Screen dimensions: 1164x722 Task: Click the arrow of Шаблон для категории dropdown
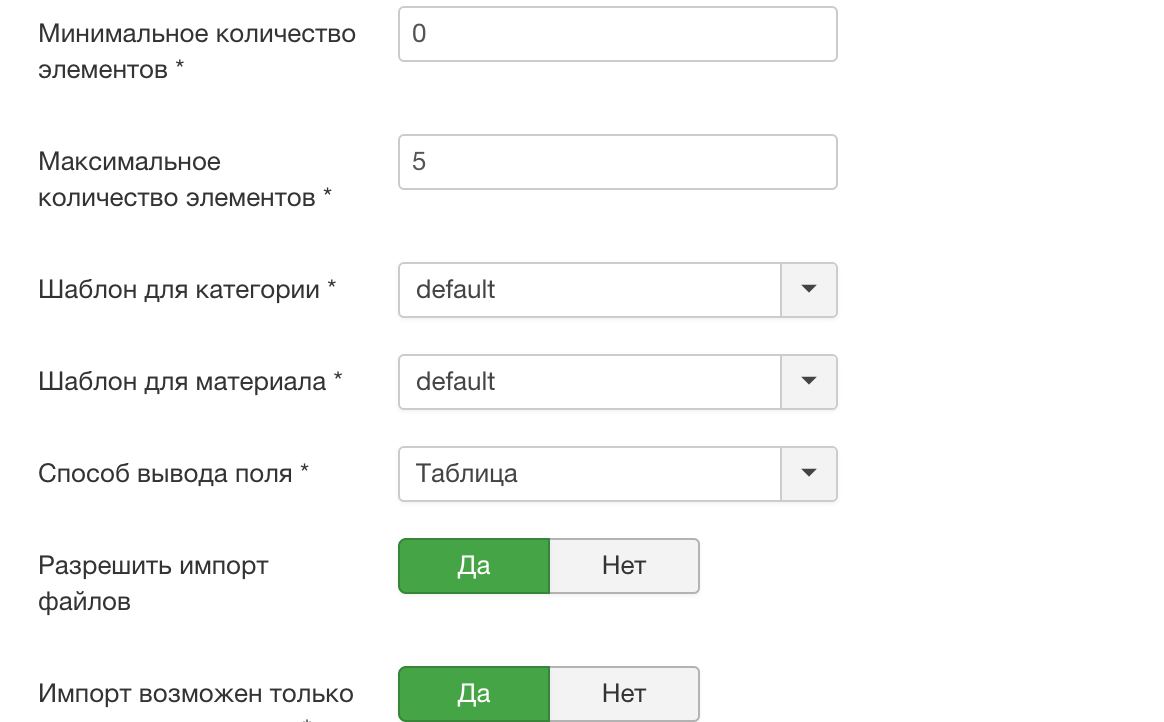pos(809,290)
